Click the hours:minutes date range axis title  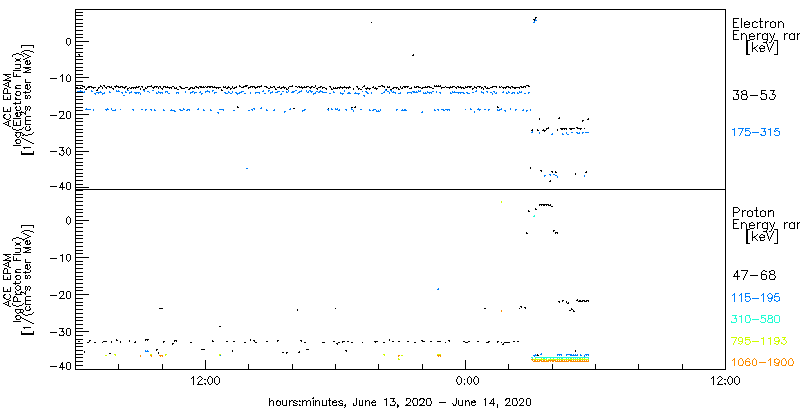click(x=400, y=401)
